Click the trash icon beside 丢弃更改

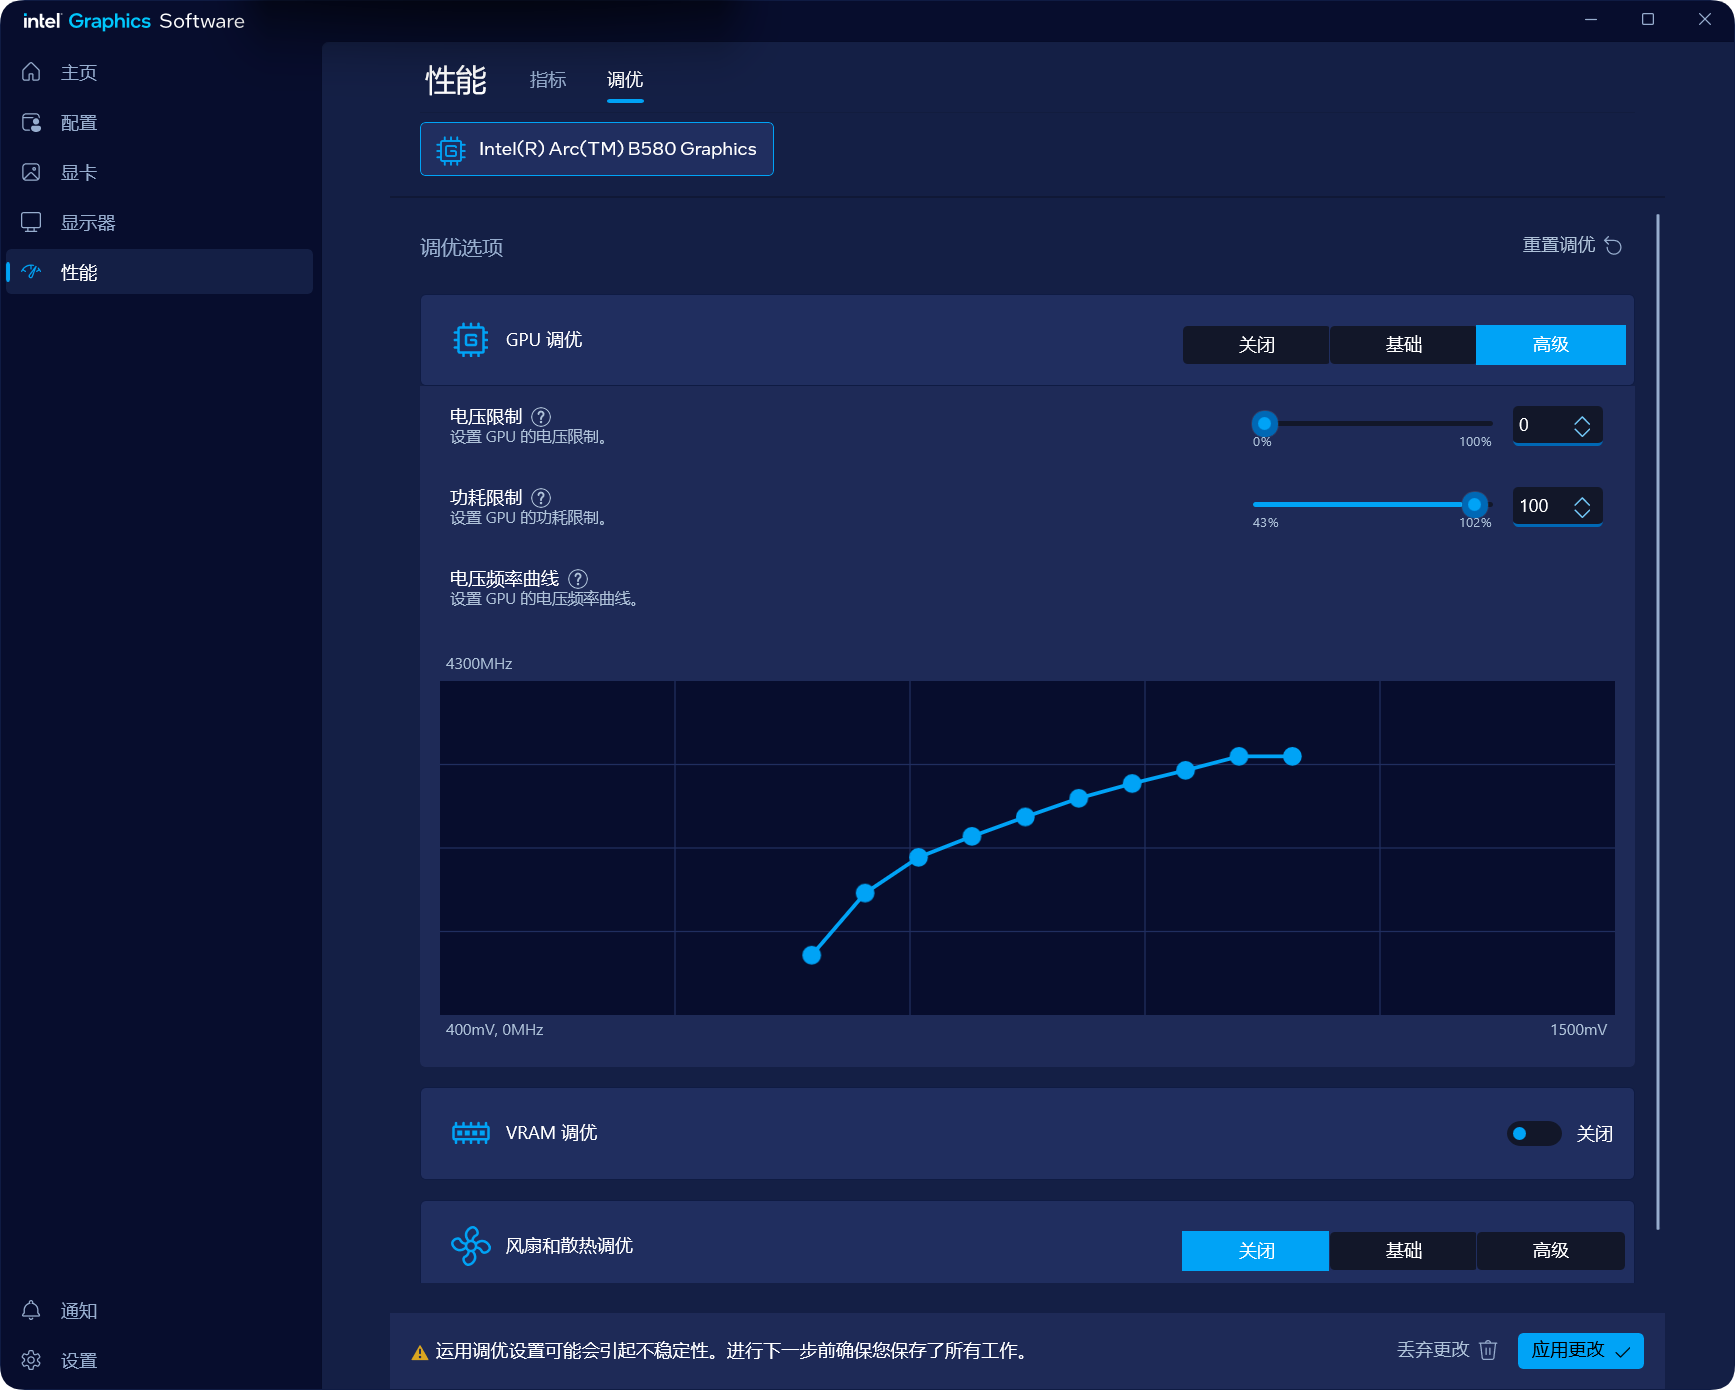pyautogui.click(x=1488, y=1350)
